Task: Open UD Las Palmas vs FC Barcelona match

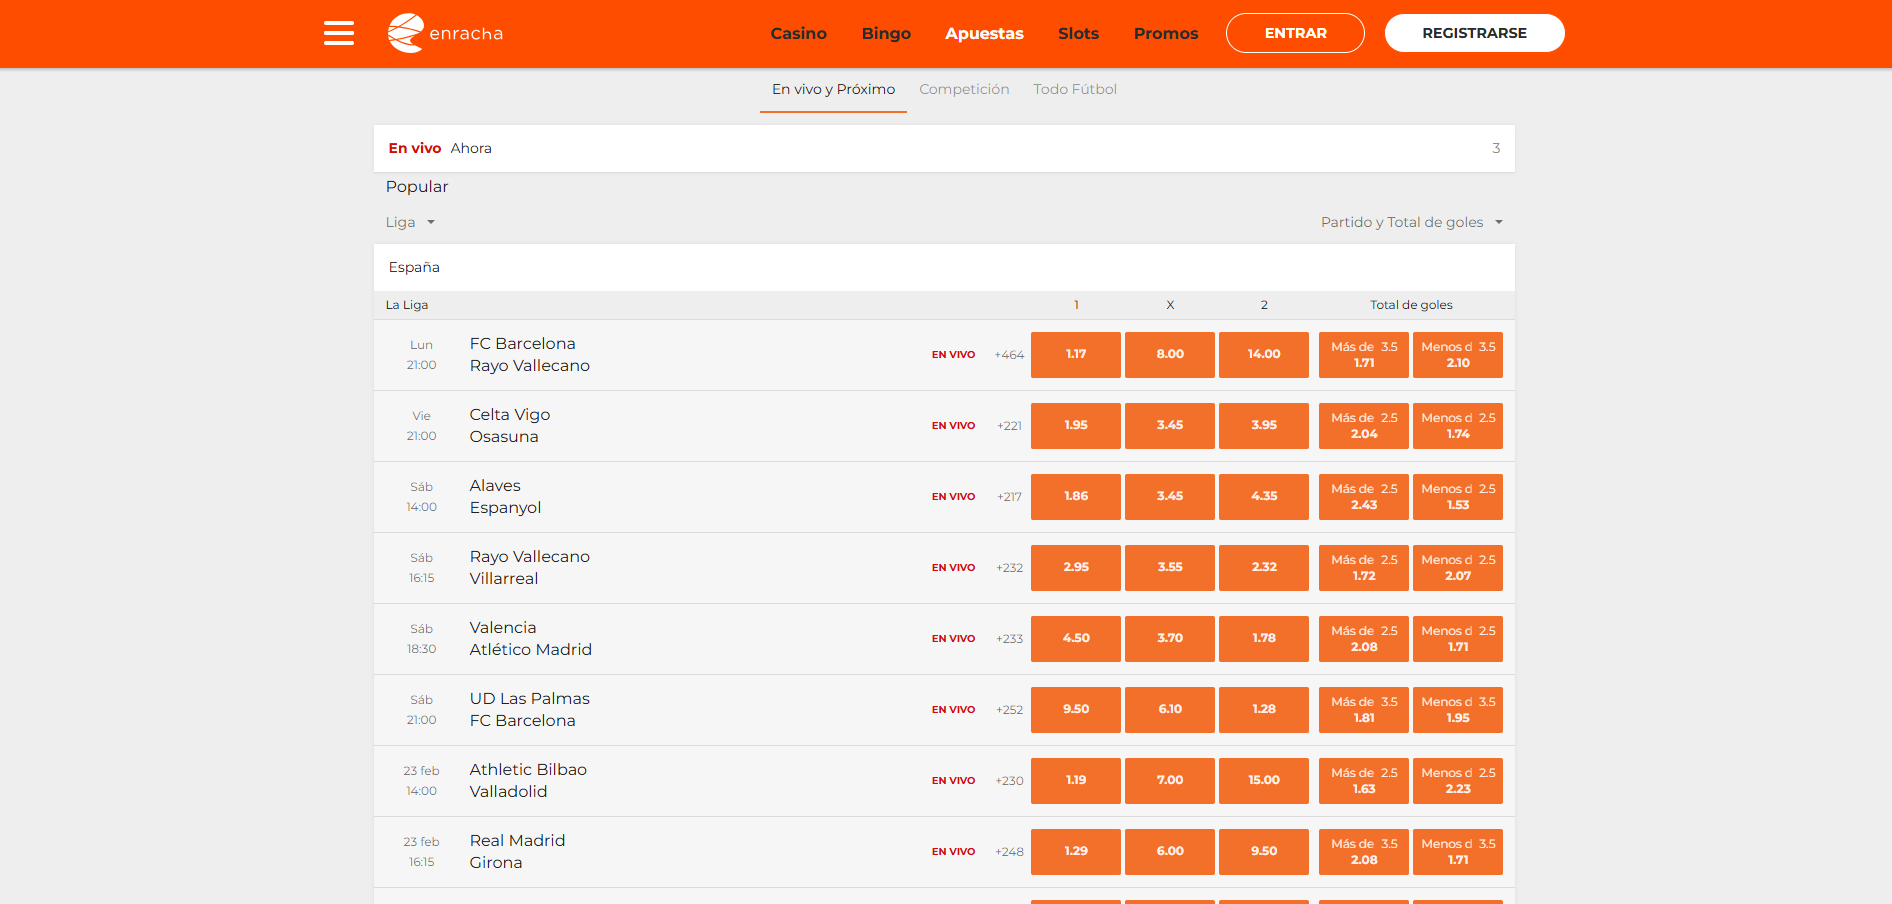Action: pyautogui.click(x=530, y=709)
